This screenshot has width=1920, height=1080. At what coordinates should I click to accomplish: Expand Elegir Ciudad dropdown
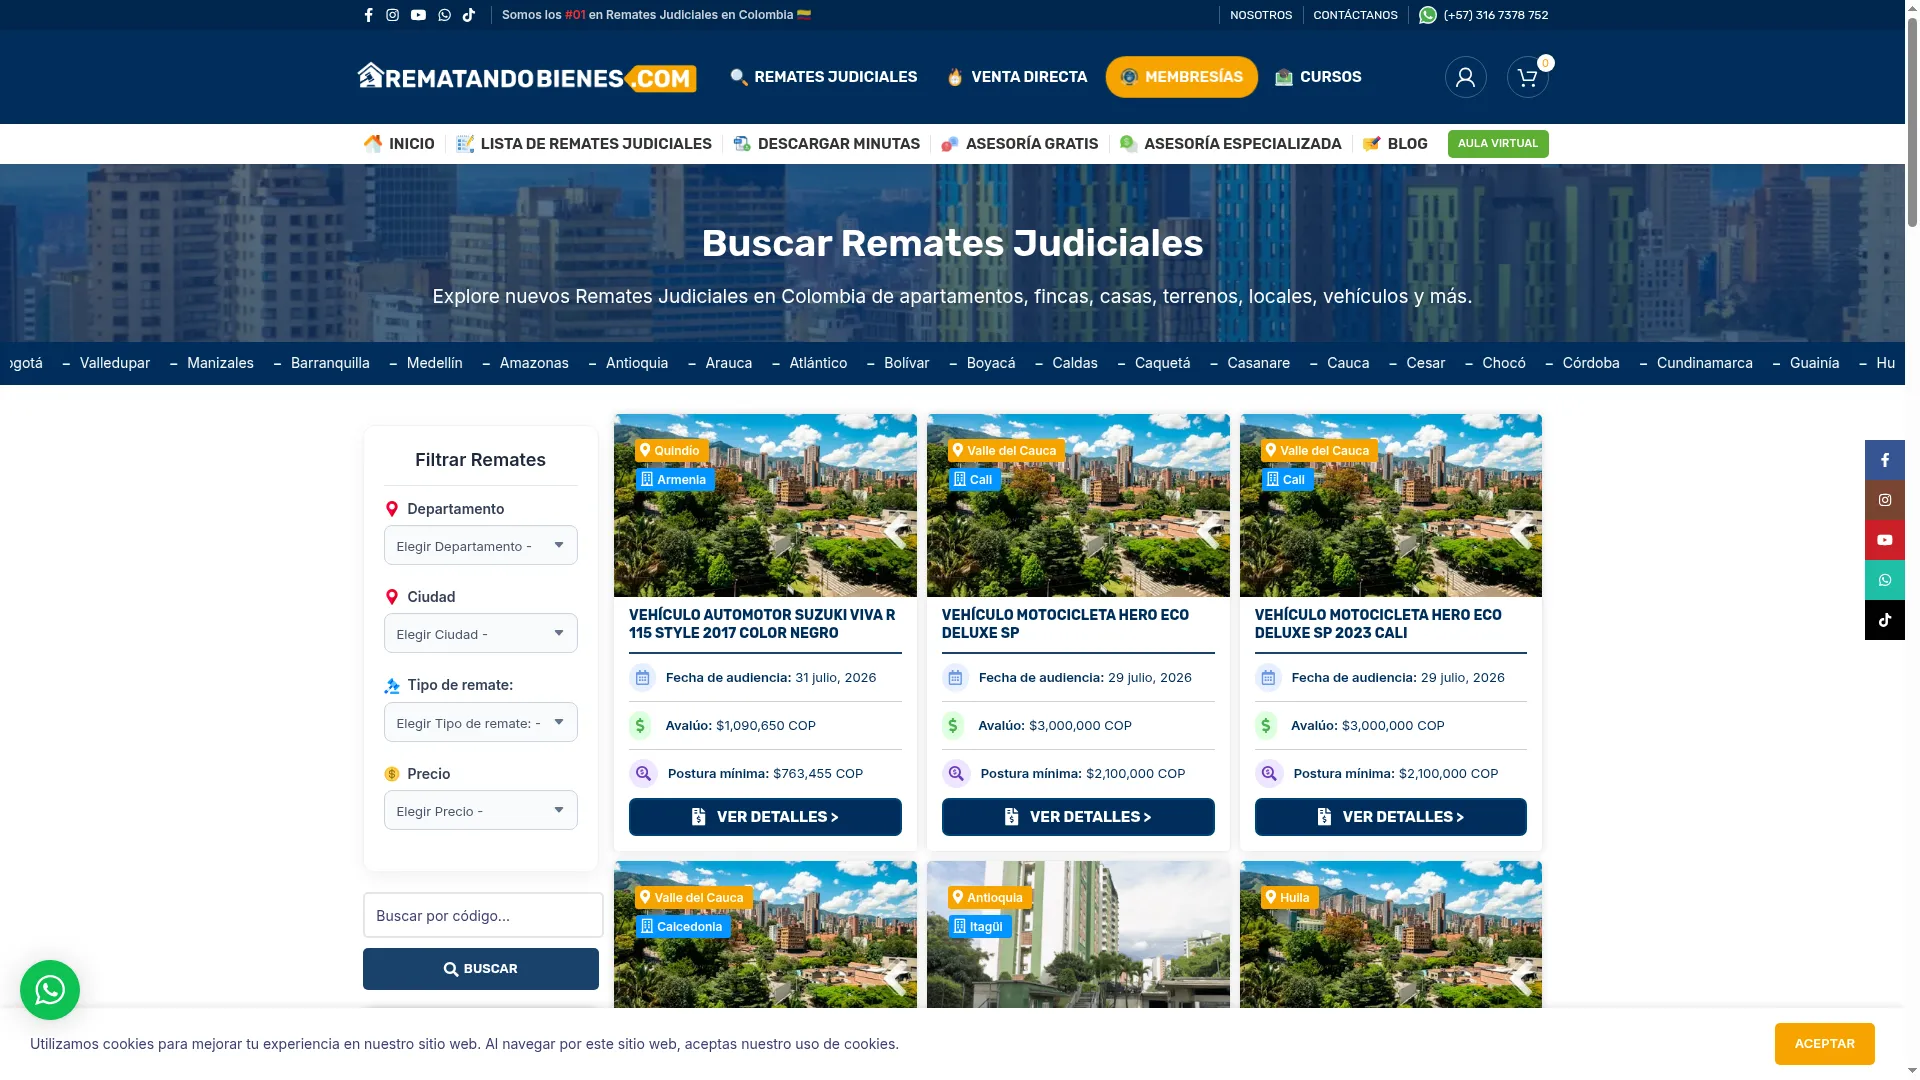pyautogui.click(x=481, y=634)
